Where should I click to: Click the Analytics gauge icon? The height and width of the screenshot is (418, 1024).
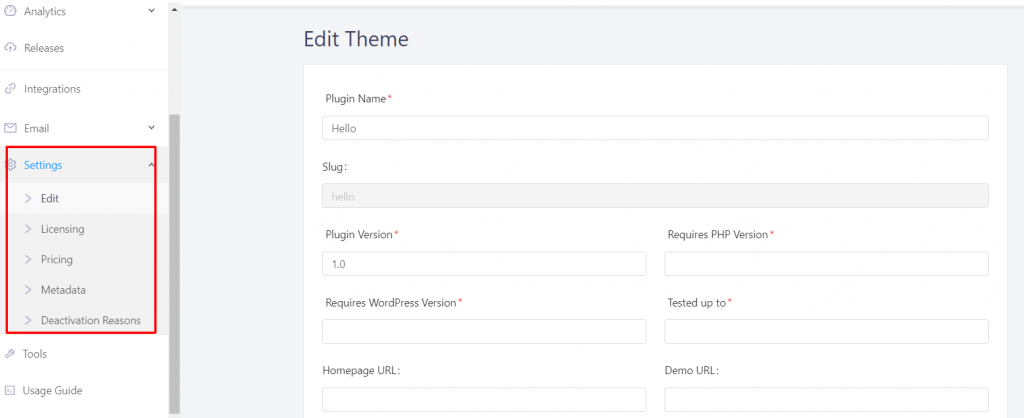coord(10,11)
